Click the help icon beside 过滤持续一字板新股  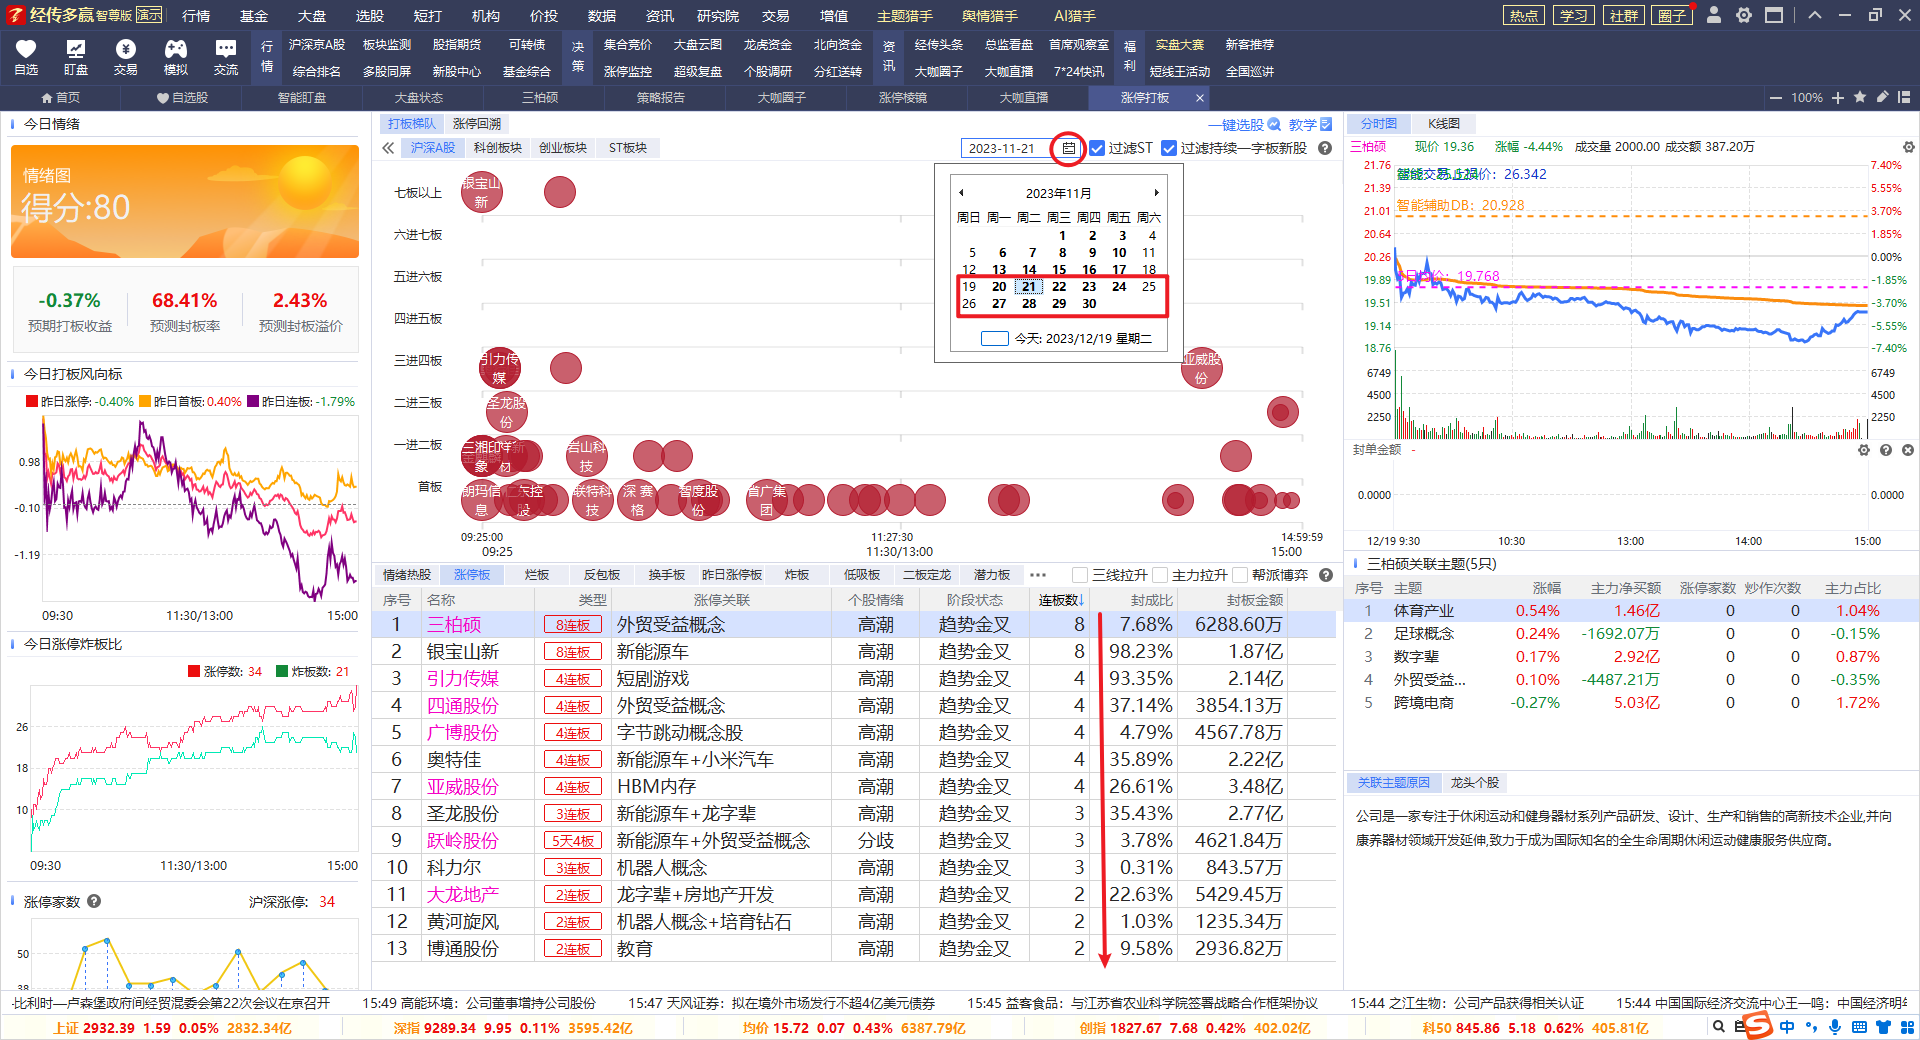click(1325, 148)
